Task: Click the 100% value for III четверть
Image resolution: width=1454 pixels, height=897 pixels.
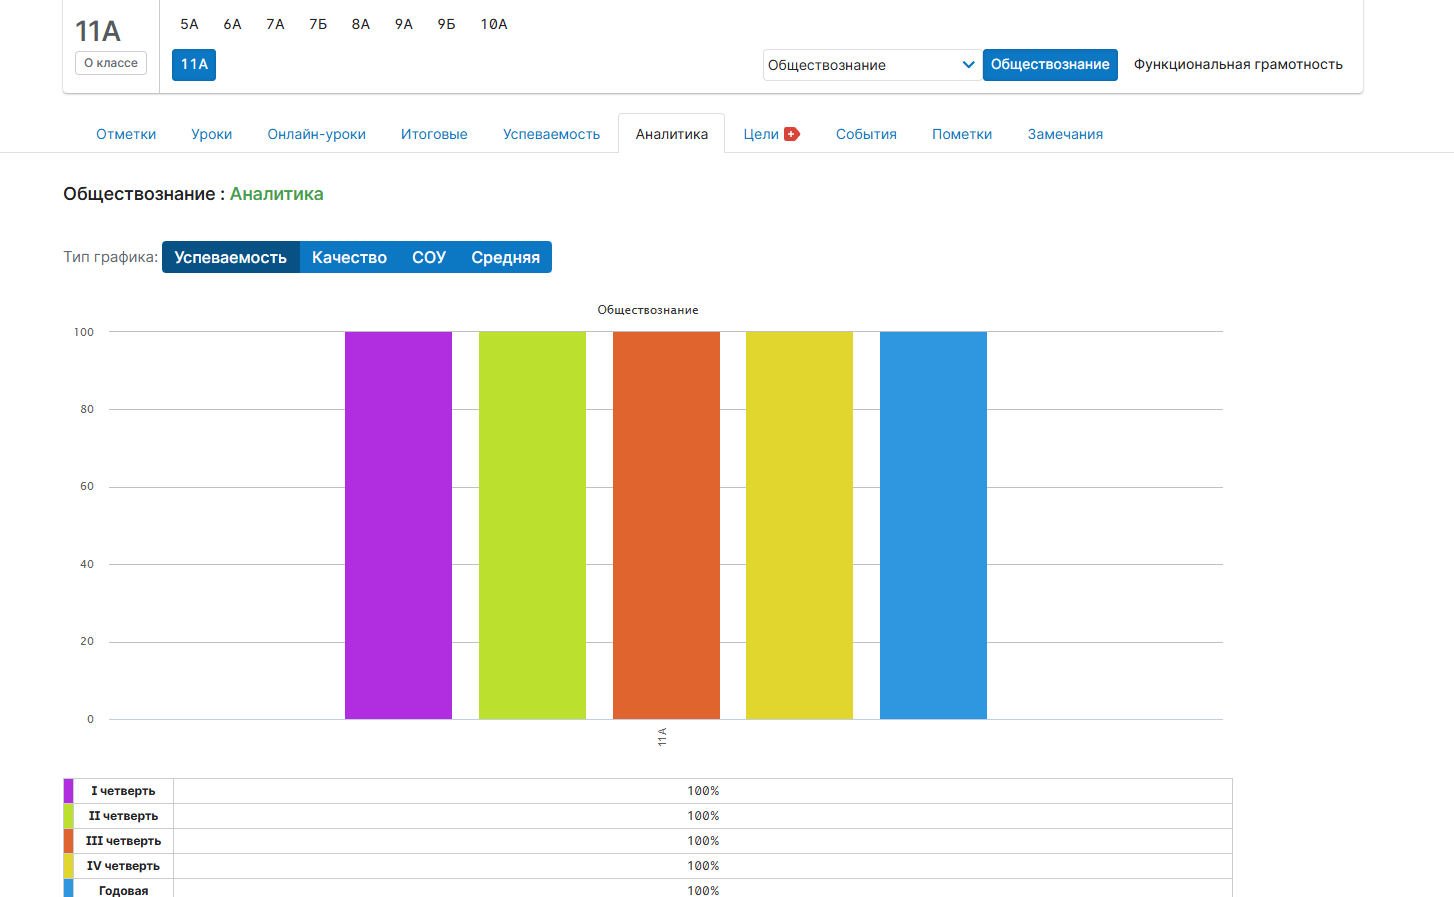Action: (703, 841)
